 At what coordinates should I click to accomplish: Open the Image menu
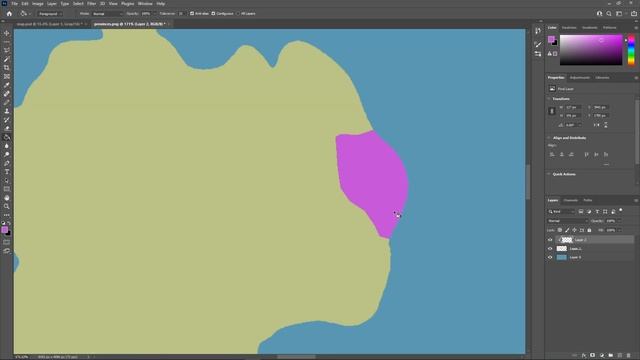(x=38, y=4)
